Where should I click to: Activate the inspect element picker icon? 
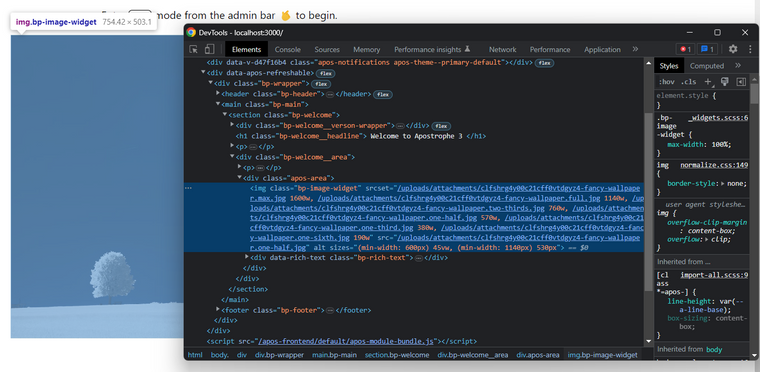tap(193, 49)
